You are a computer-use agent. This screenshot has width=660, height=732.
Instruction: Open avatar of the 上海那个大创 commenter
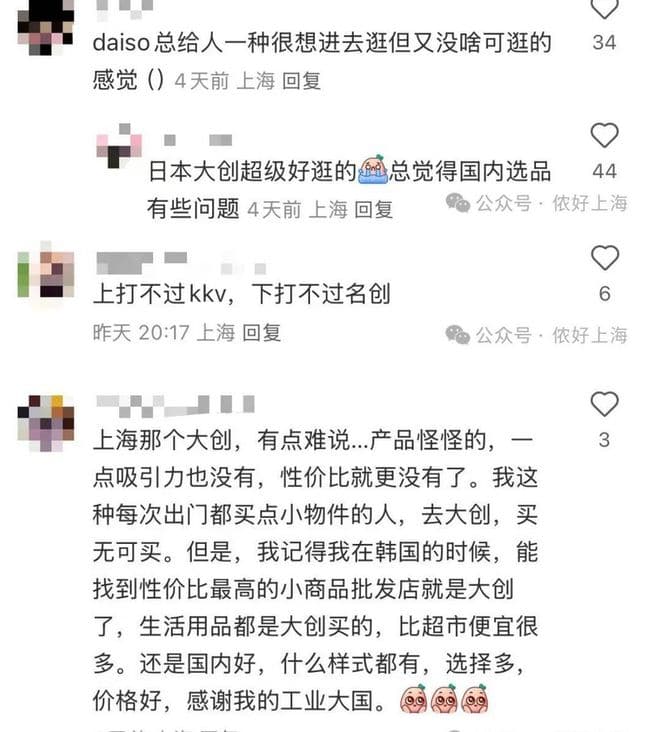[45, 423]
